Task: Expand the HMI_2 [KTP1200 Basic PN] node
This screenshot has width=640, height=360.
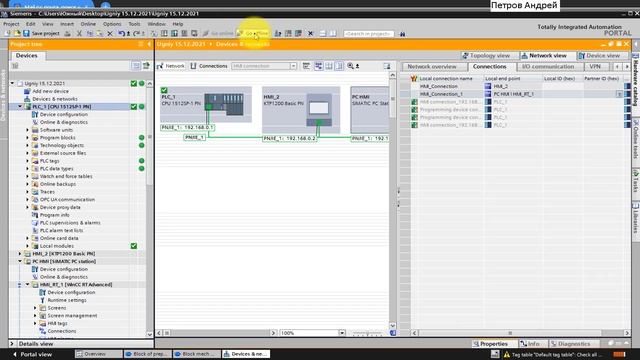Action: pyautogui.click(x=20, y=253)
